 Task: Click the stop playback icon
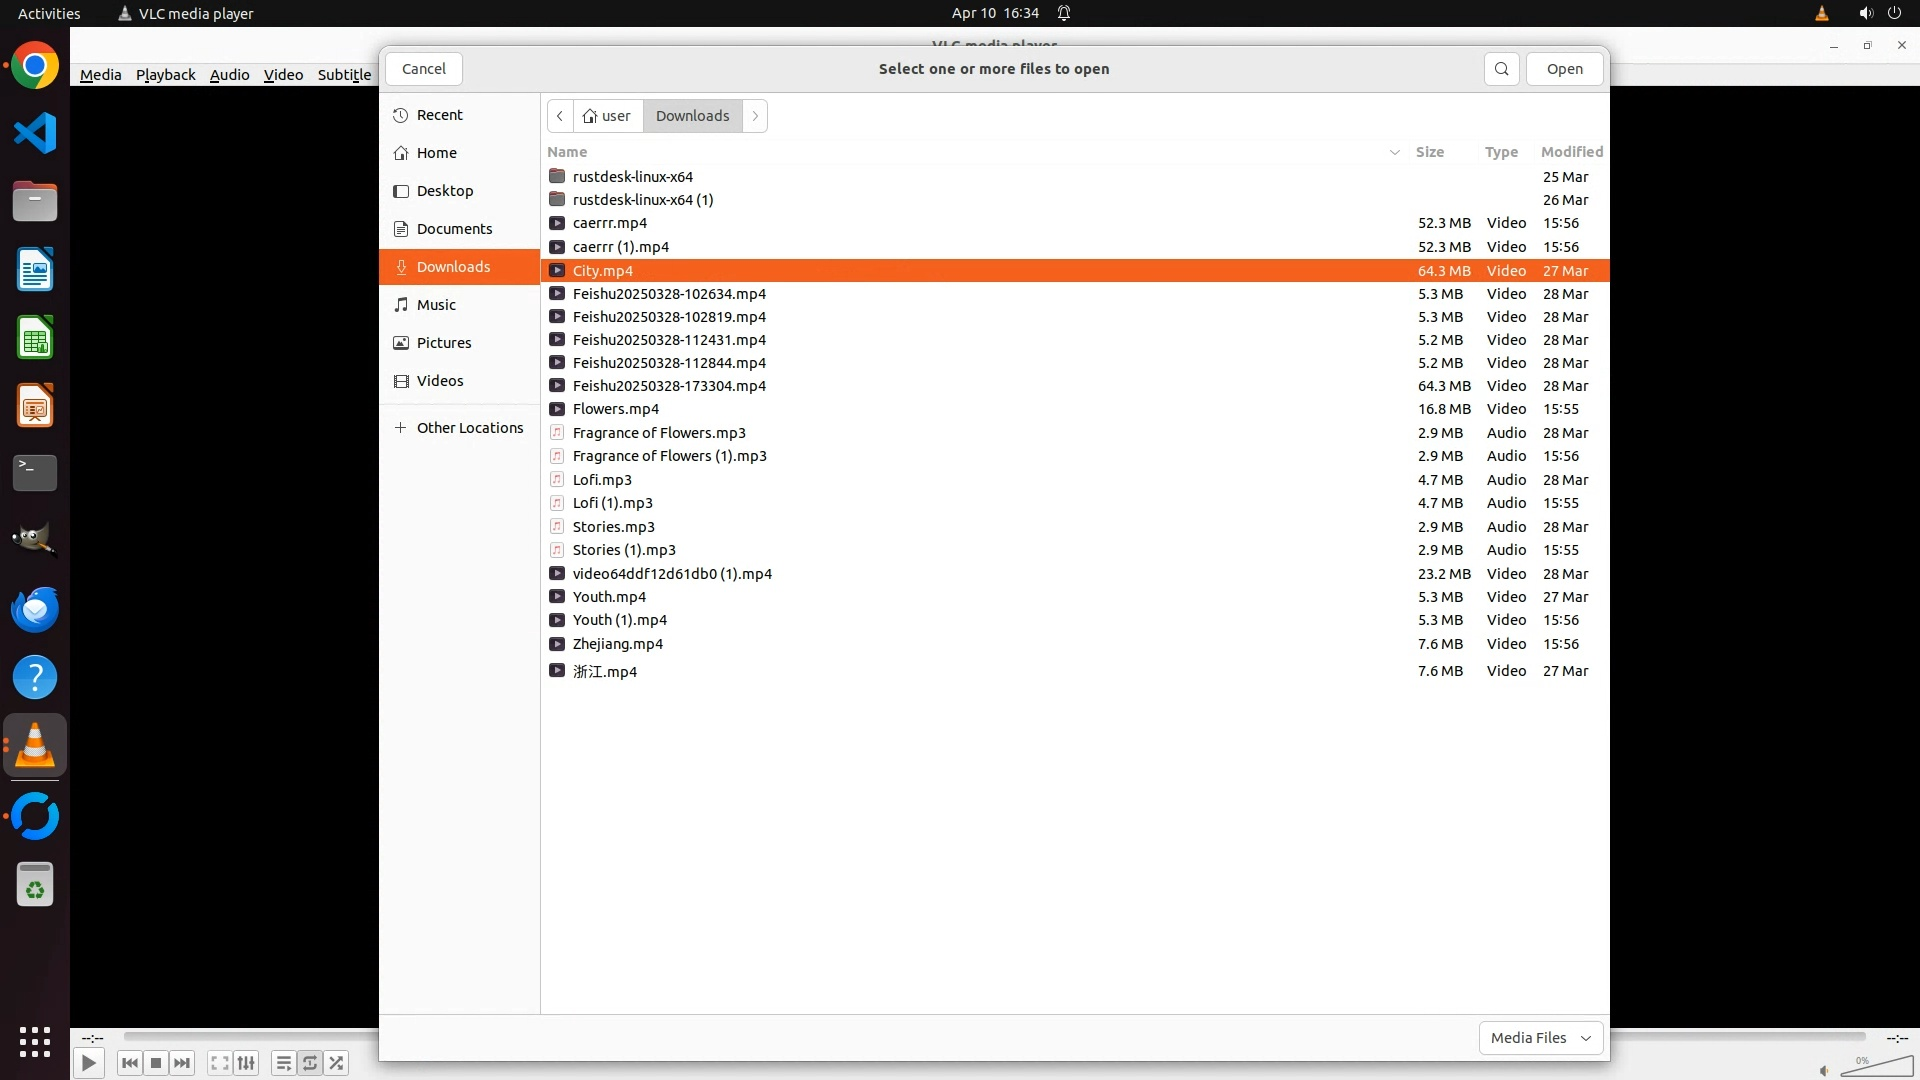tap(156, 1063)
